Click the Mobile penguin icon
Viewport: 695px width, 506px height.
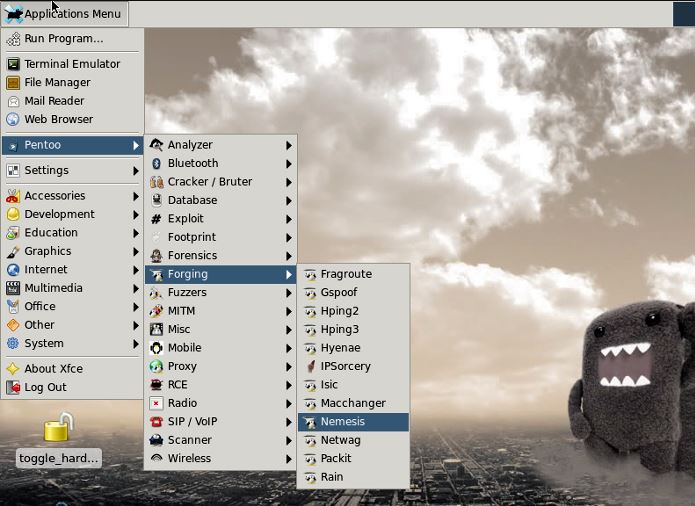[x=156, y=348]
